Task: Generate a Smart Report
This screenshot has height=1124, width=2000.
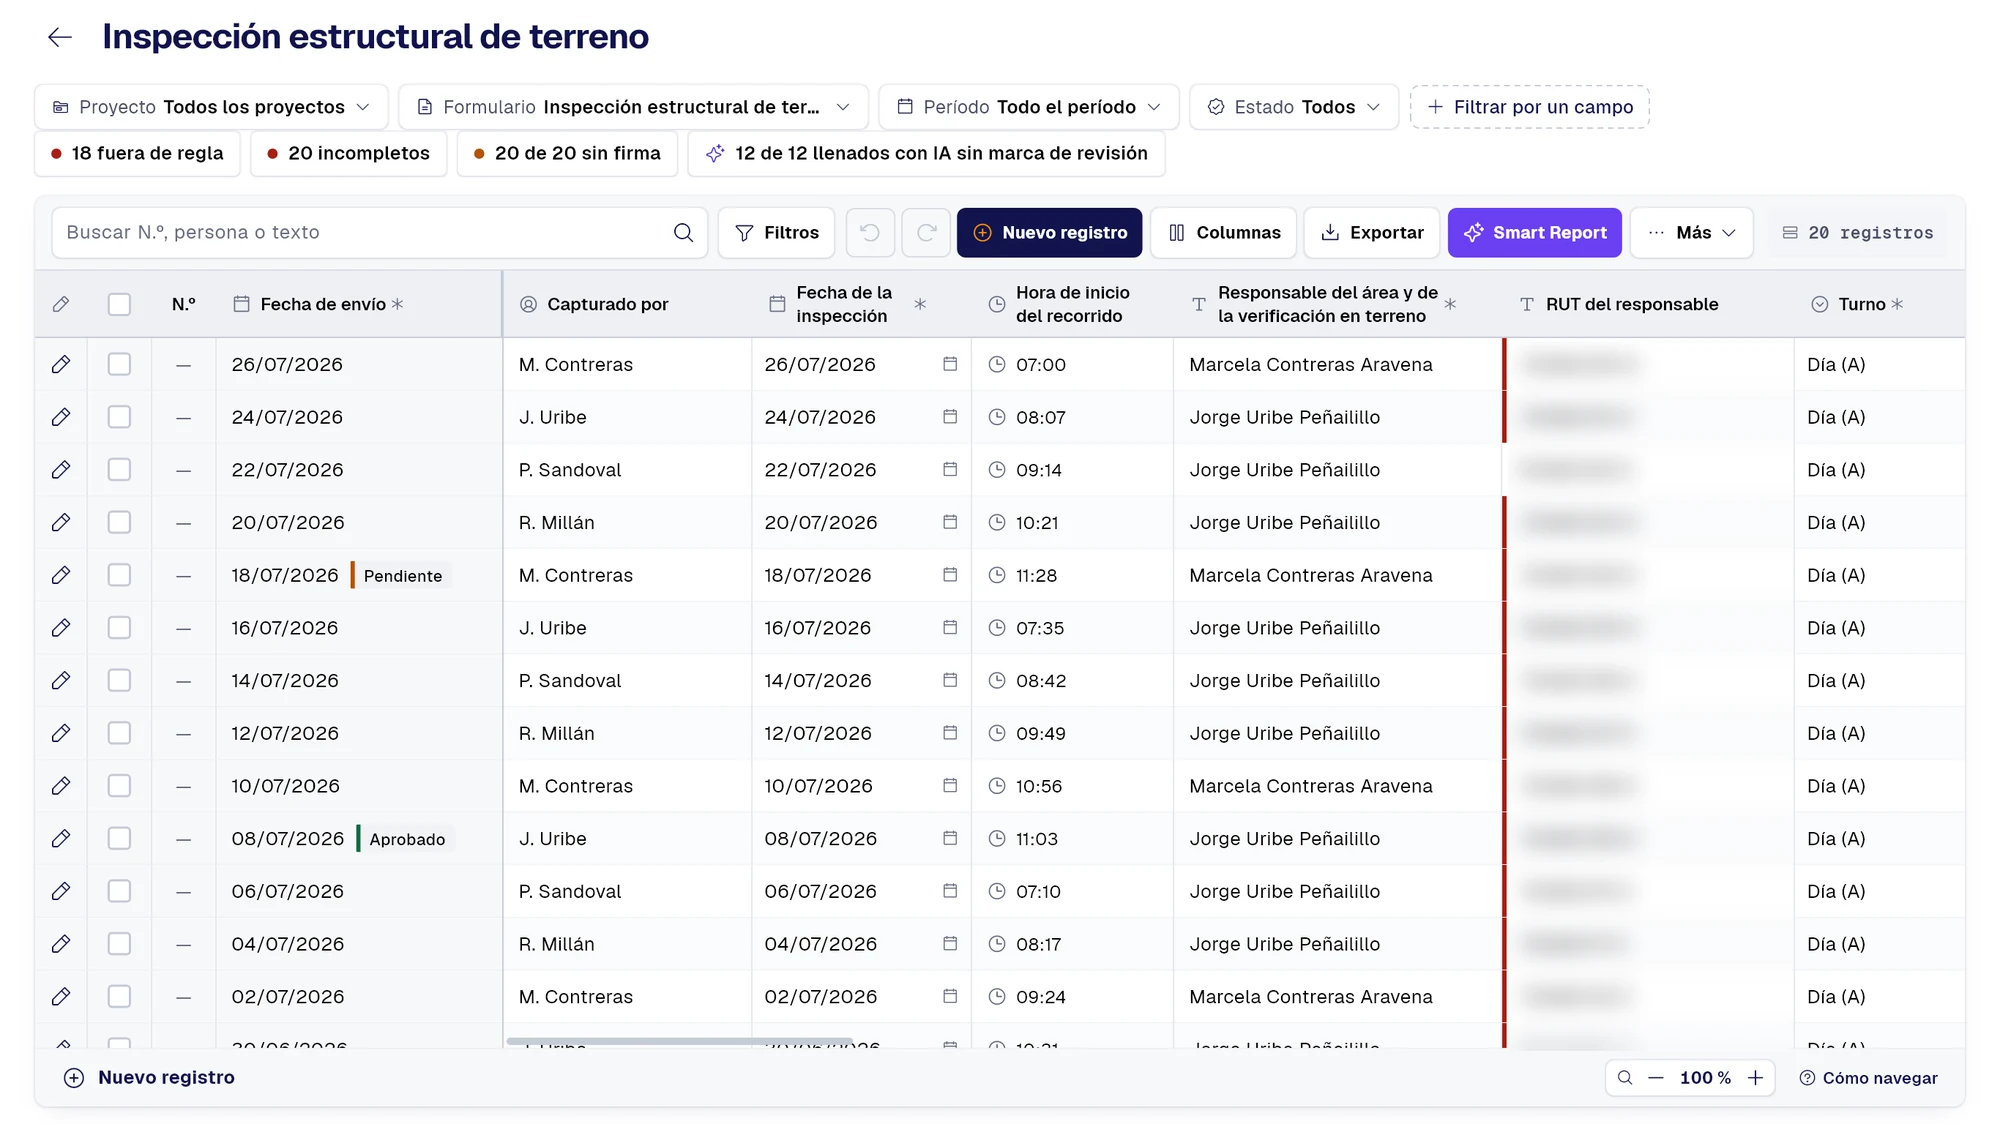Action: (x=1535, y=233)
